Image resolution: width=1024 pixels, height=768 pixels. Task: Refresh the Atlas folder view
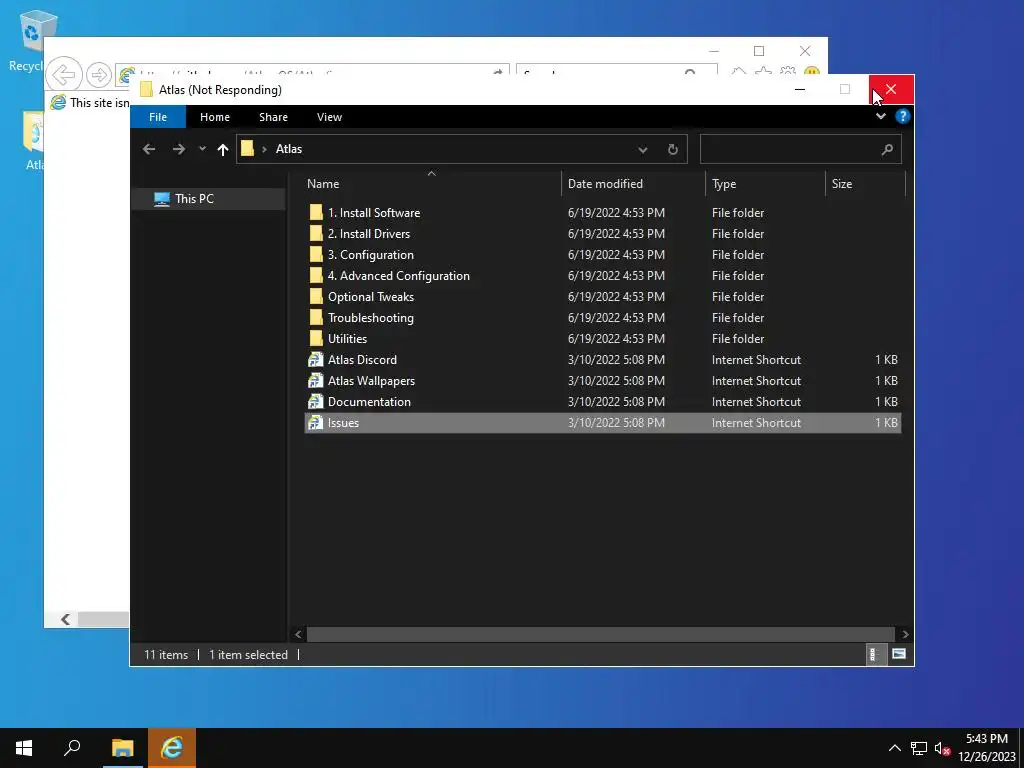click(673, 150)
